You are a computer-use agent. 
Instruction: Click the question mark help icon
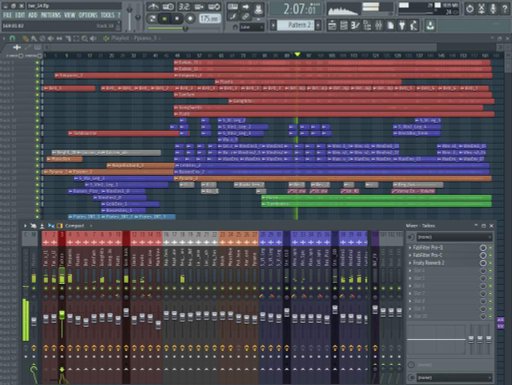[505, 9]
